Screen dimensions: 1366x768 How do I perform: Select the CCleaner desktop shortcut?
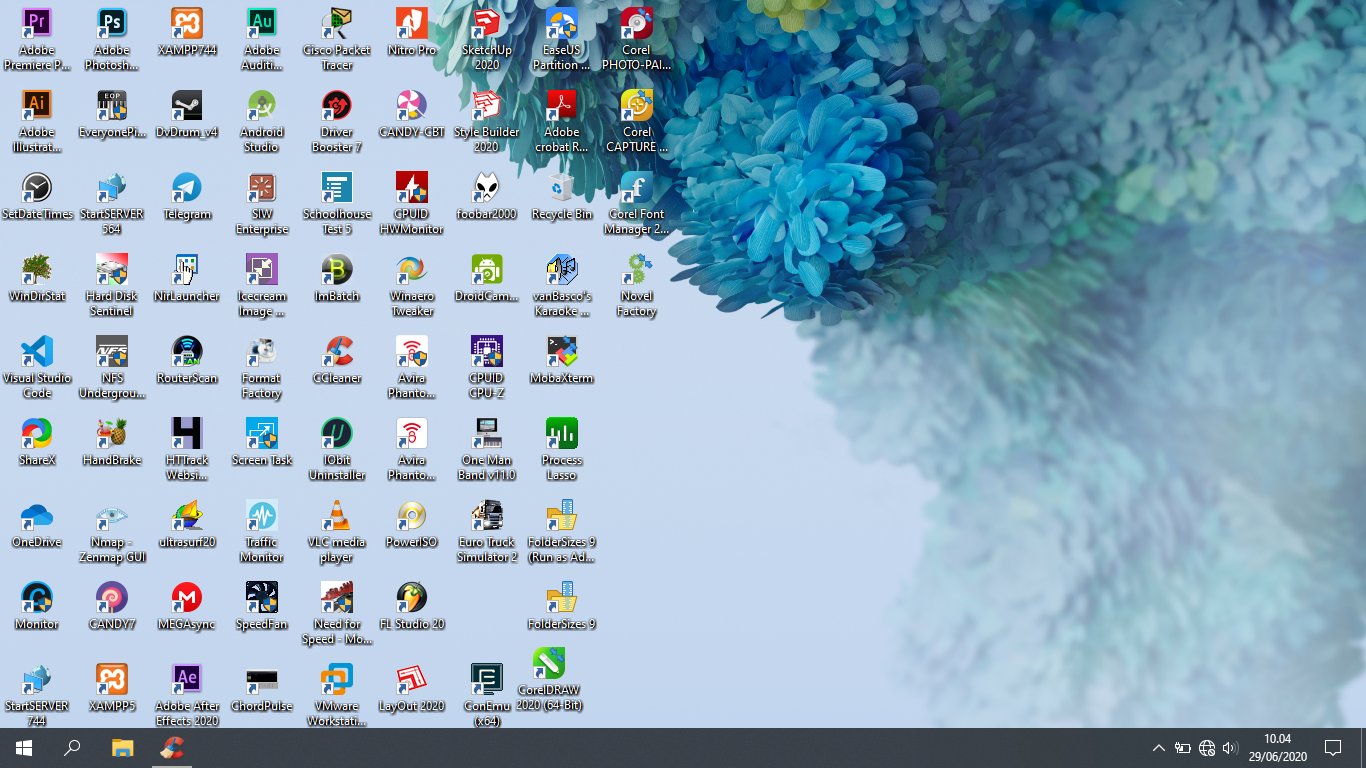tap(337, 360)
